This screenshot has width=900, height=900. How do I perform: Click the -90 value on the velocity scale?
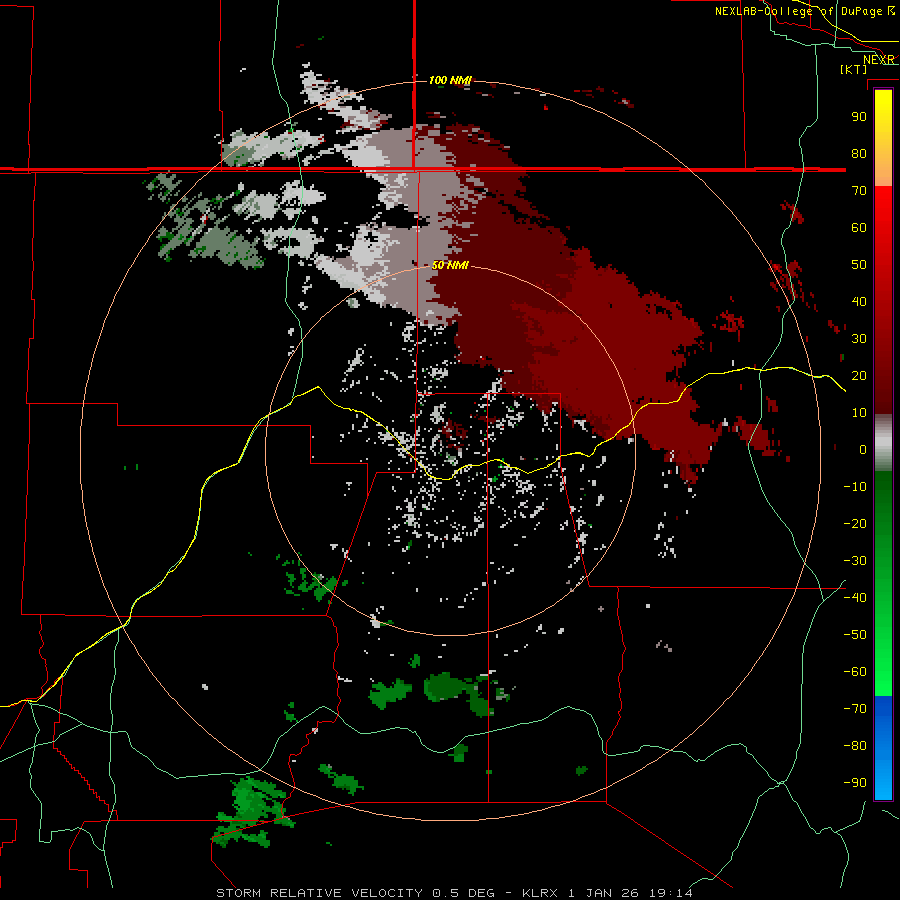coord(855,783)
